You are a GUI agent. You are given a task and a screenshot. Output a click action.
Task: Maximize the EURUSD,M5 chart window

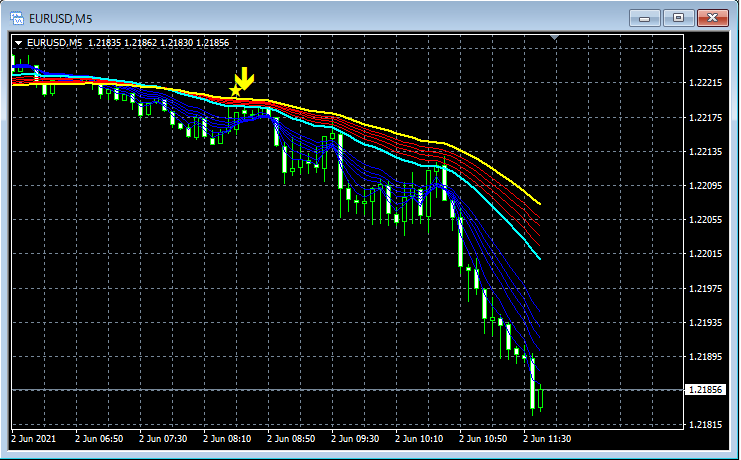click(x=679, y=18)
